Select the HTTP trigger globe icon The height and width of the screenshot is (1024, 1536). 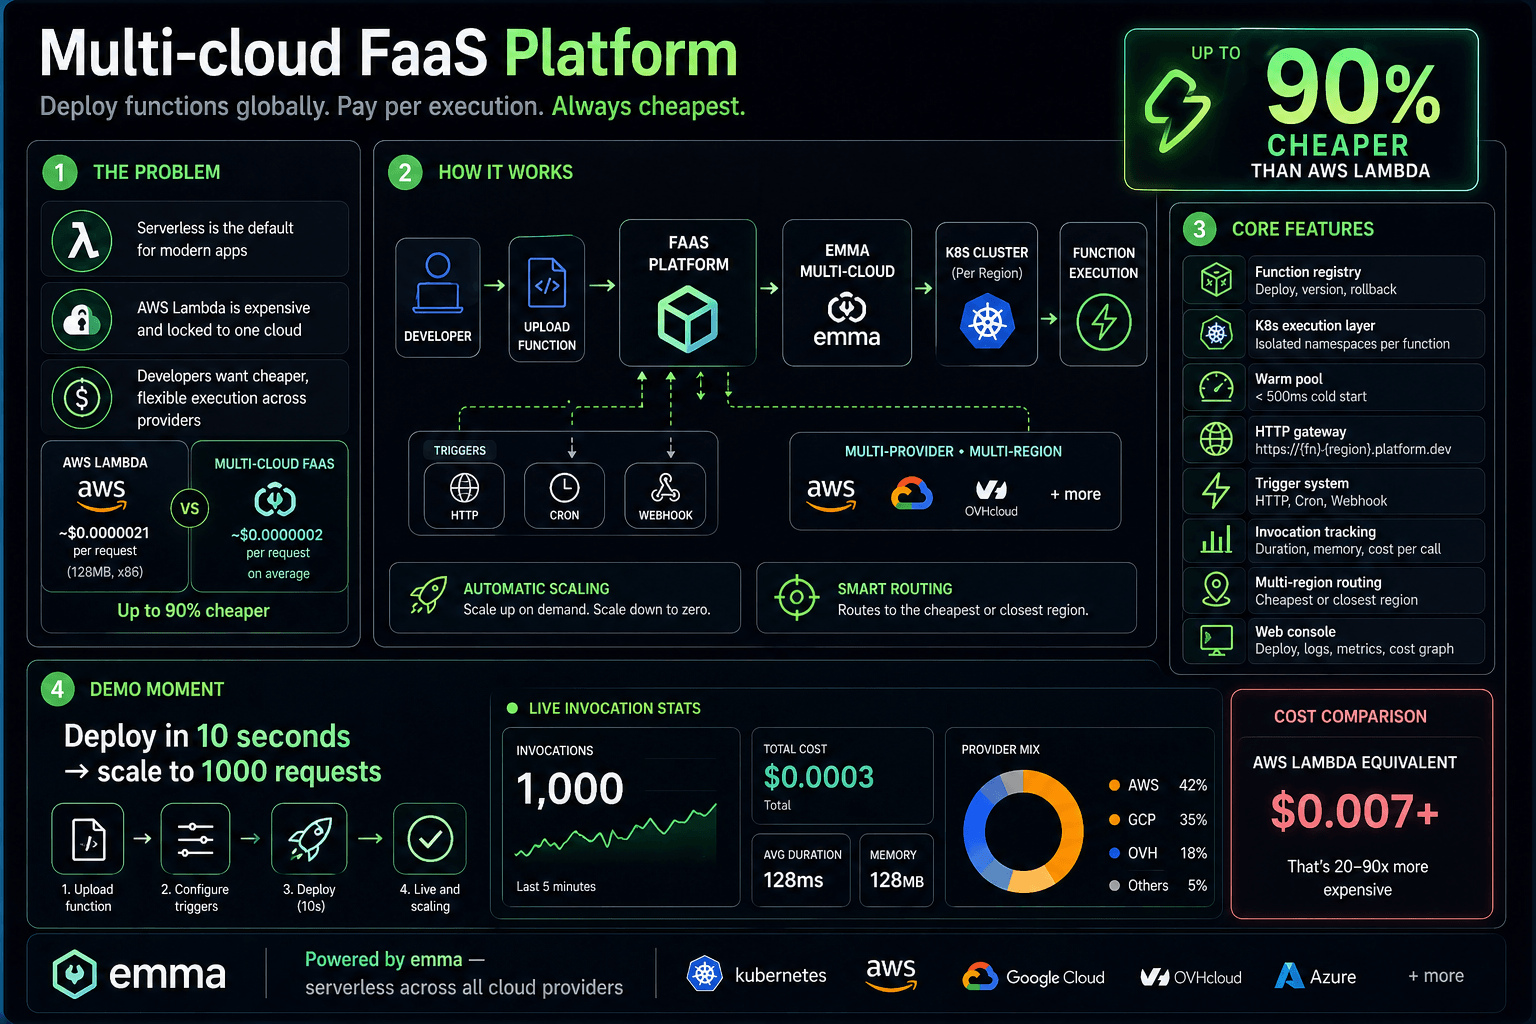[x=464, y=488]
